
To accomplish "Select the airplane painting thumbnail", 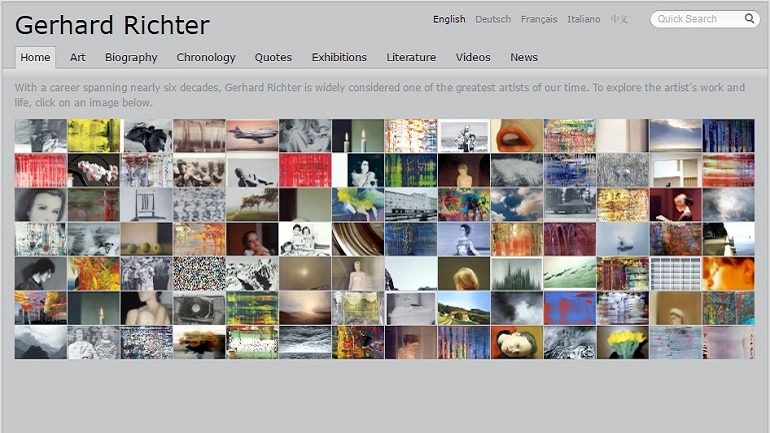I will coord(252,136).
